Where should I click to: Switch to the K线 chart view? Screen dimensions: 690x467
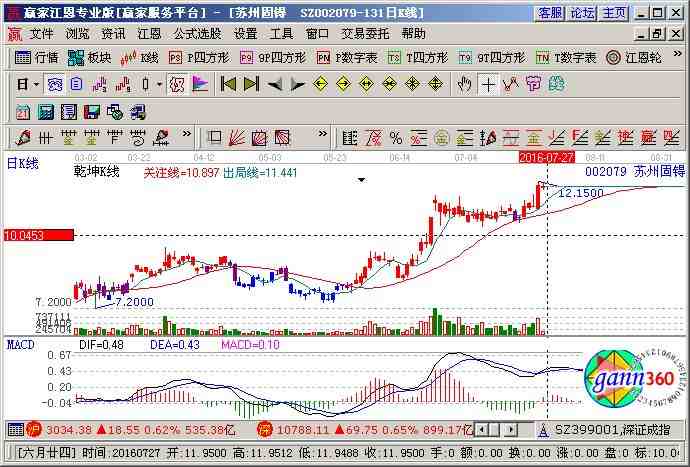(139, 58)
